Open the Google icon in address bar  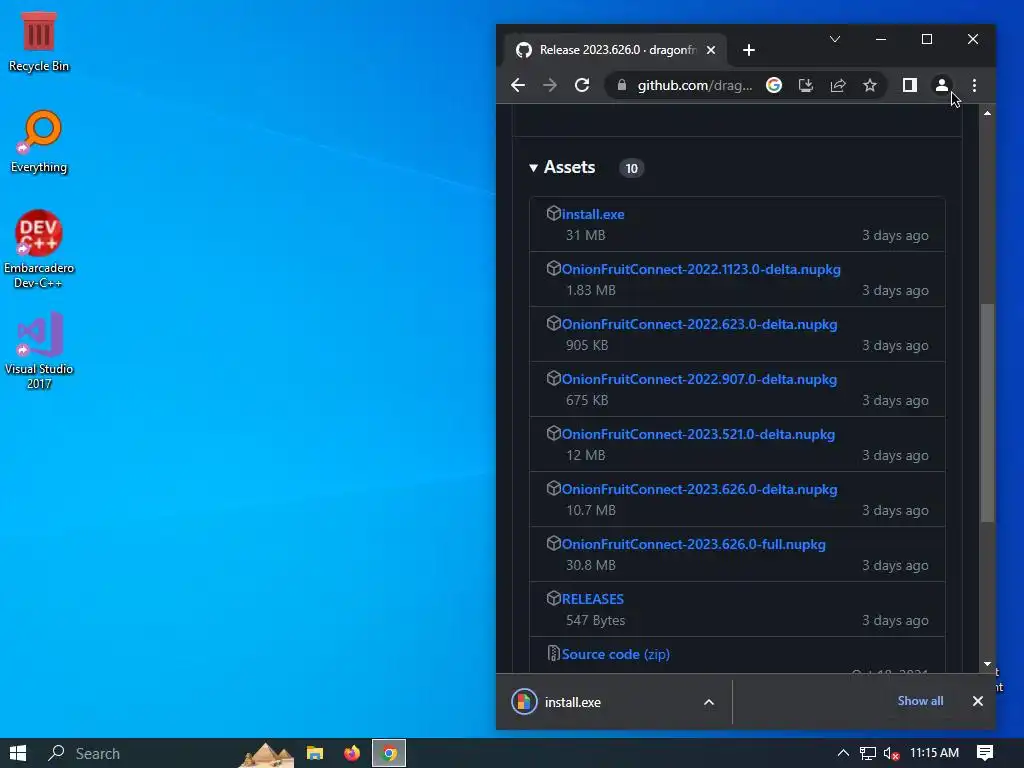pos(774,86)
